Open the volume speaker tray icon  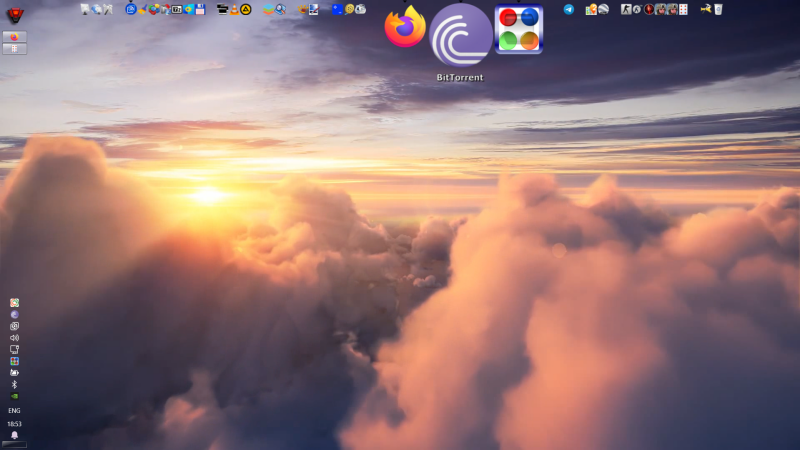(14, 338)
